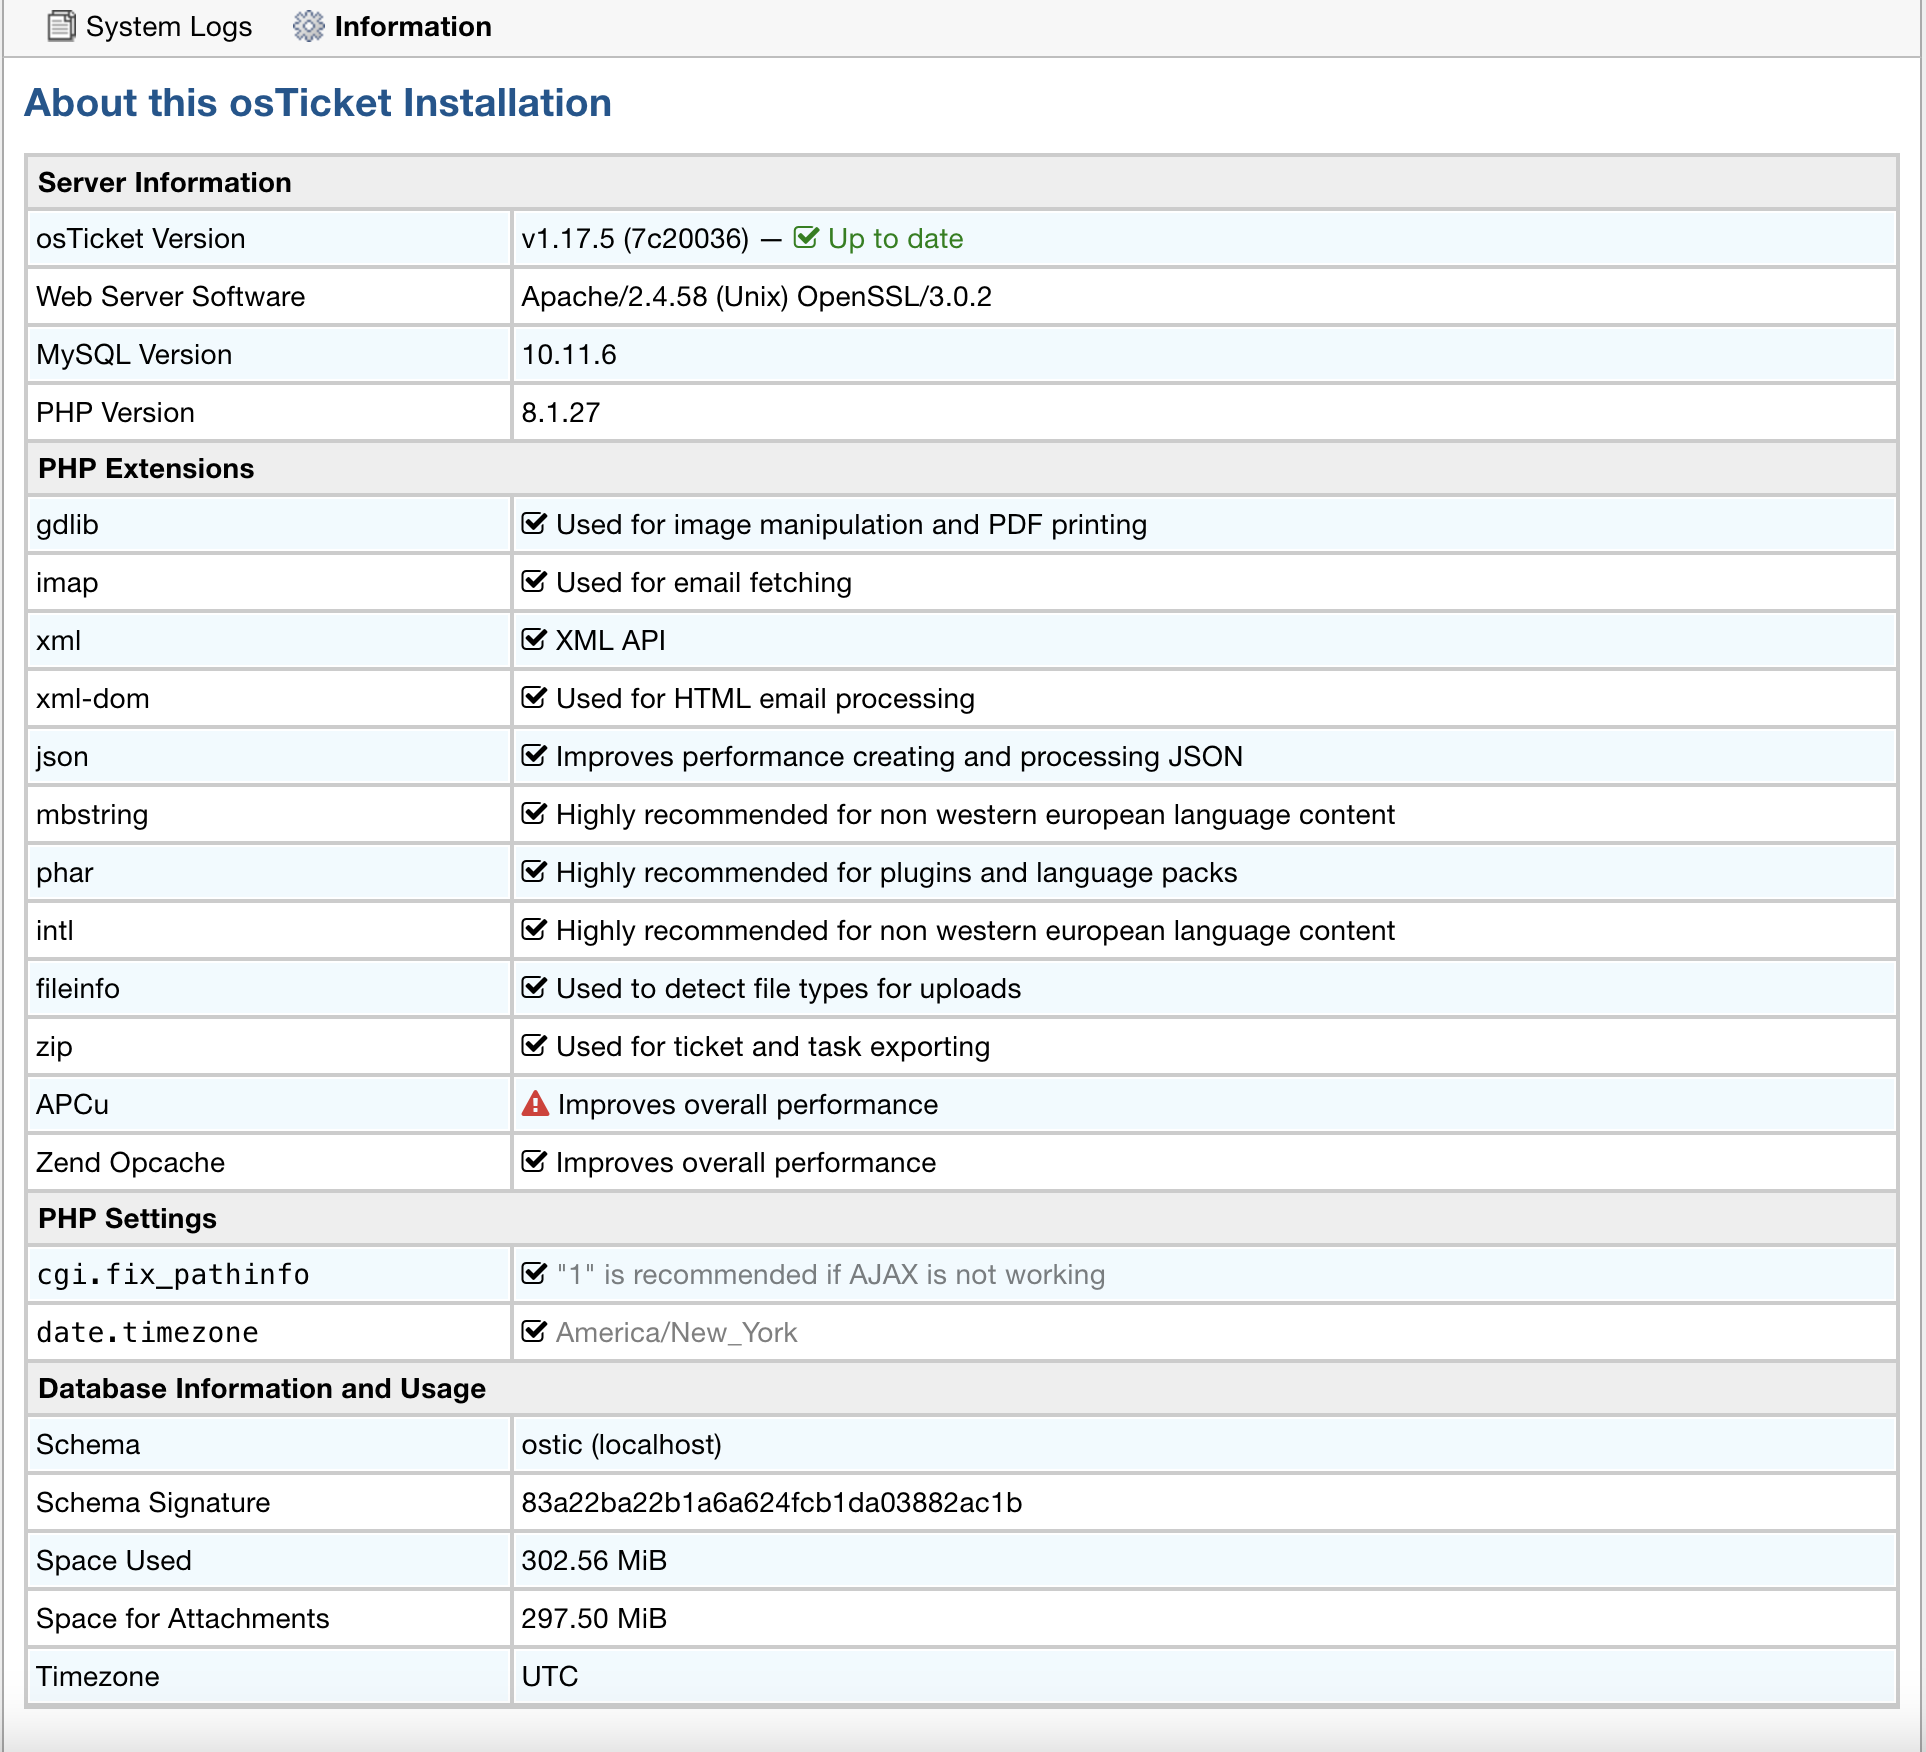This screenshot has height=1752, width=1926.
Task: Click the 'cgi.fix_pathinfo' setting name
Action: click(173, 1275)
